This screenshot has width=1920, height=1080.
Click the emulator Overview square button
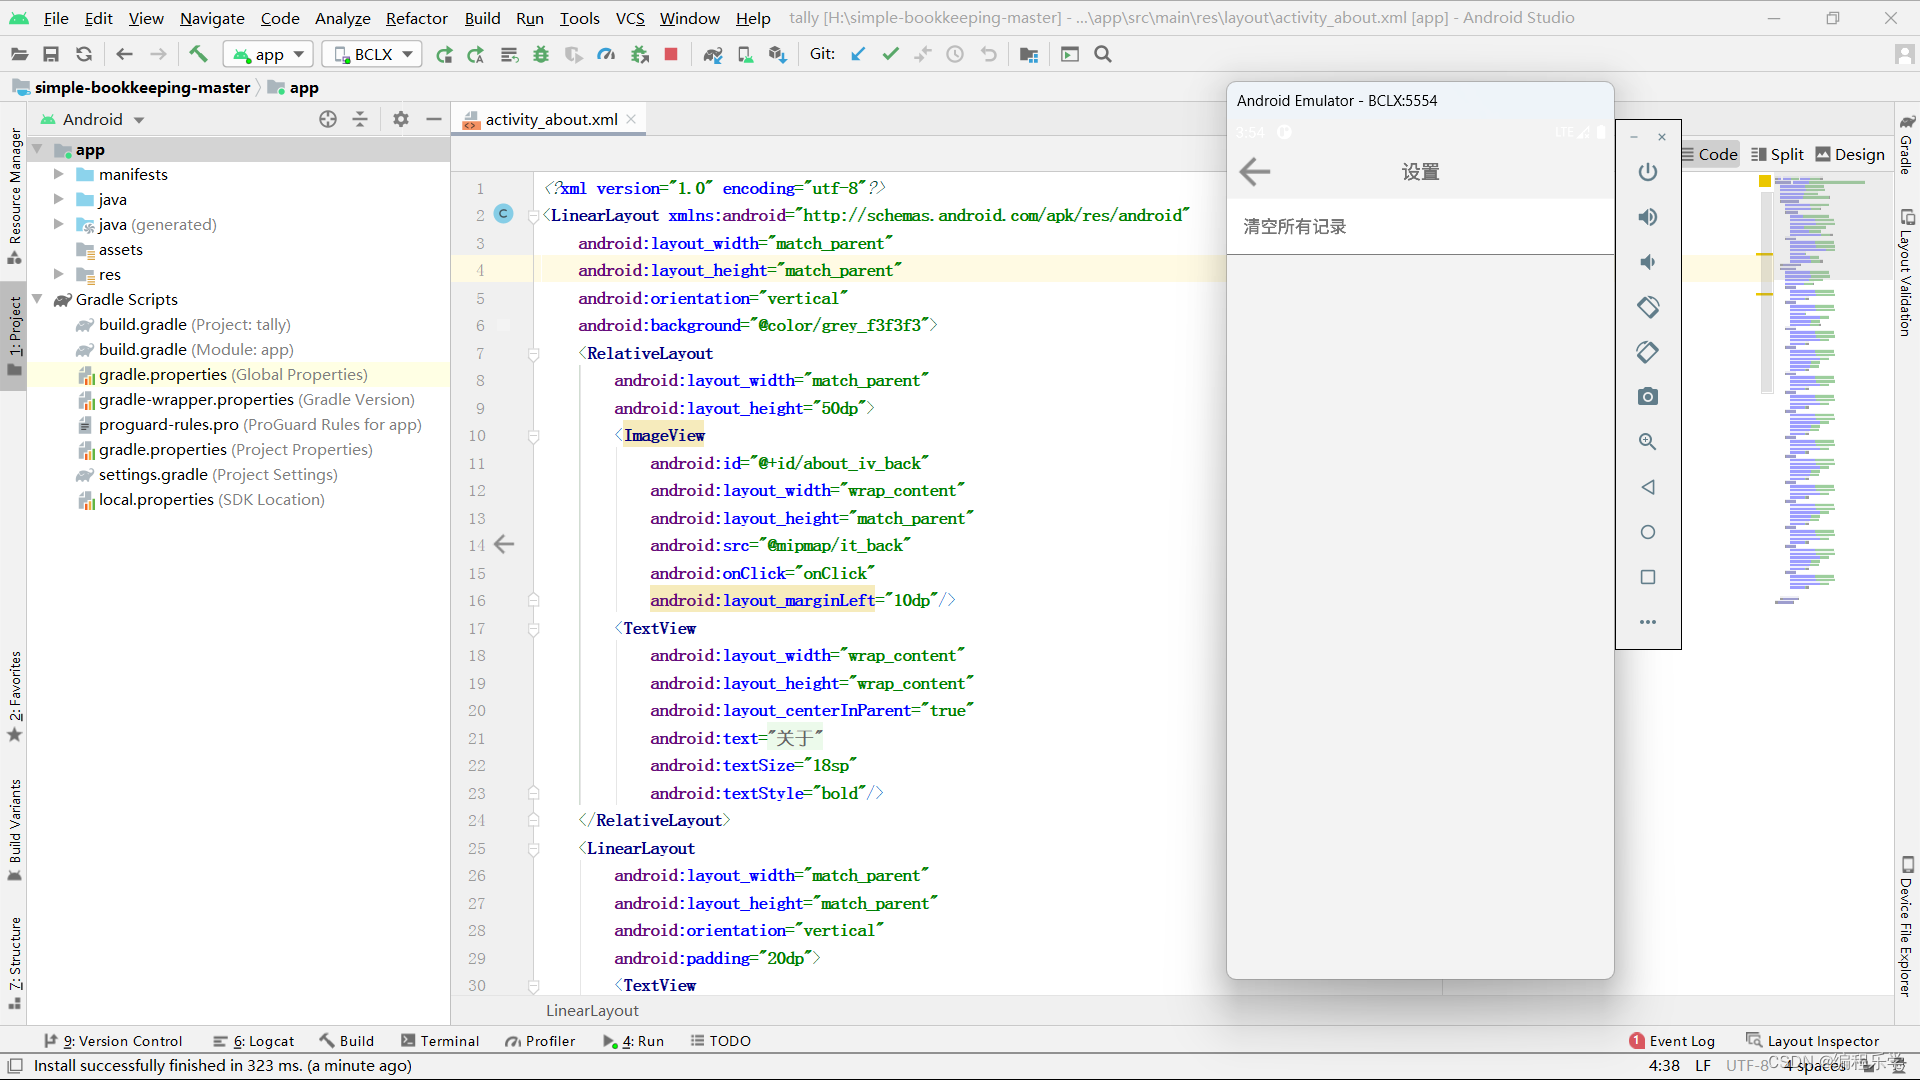click(1648, 577)
